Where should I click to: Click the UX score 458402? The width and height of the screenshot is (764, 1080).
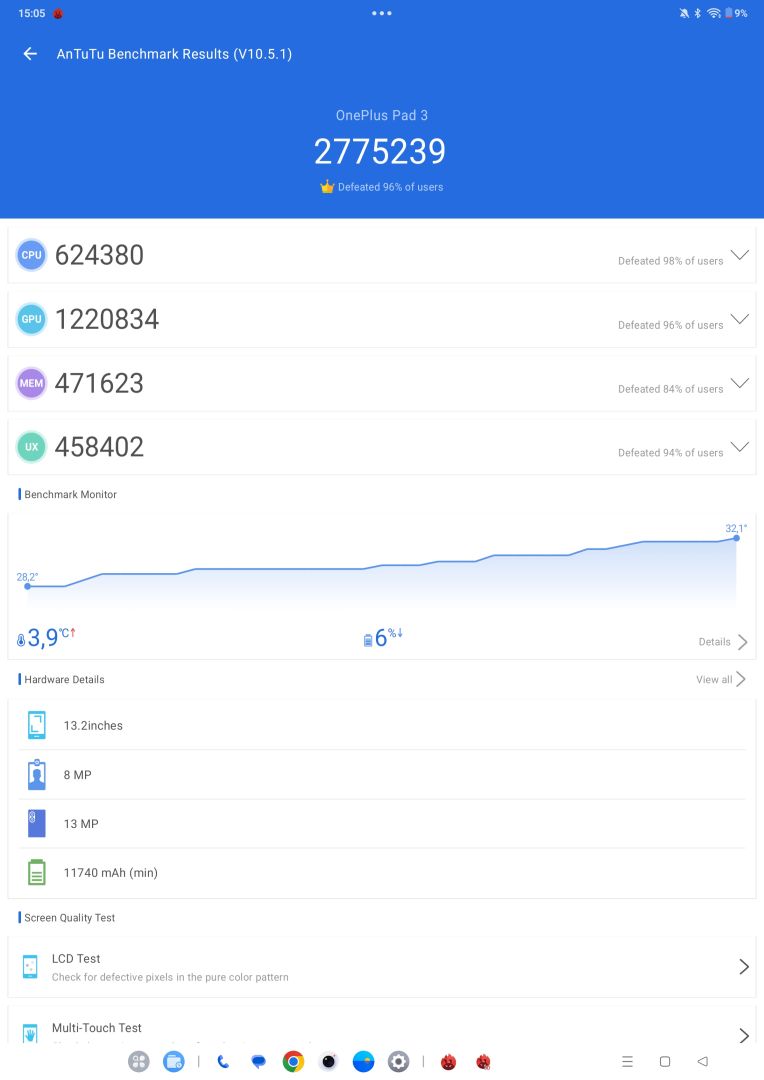(x=99, y=447)
